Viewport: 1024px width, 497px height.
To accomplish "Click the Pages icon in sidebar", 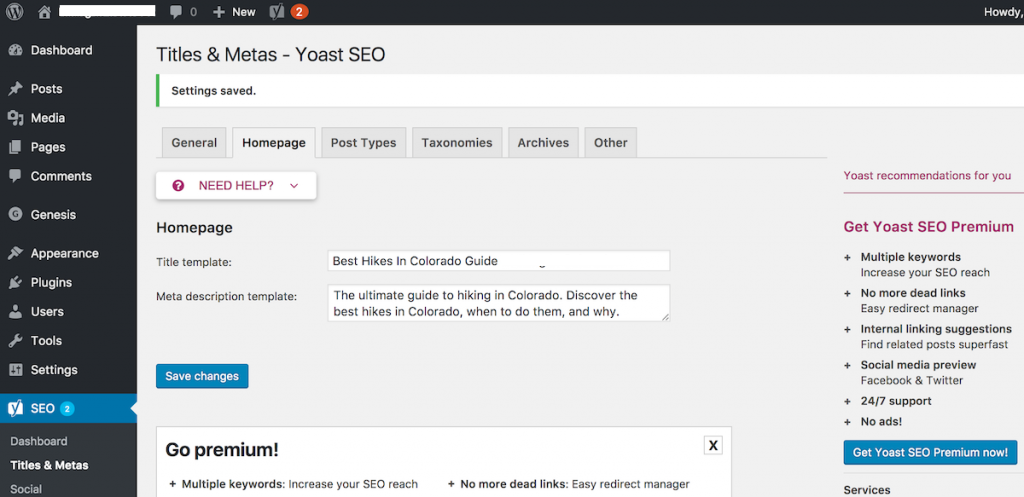I will point(16,147).
